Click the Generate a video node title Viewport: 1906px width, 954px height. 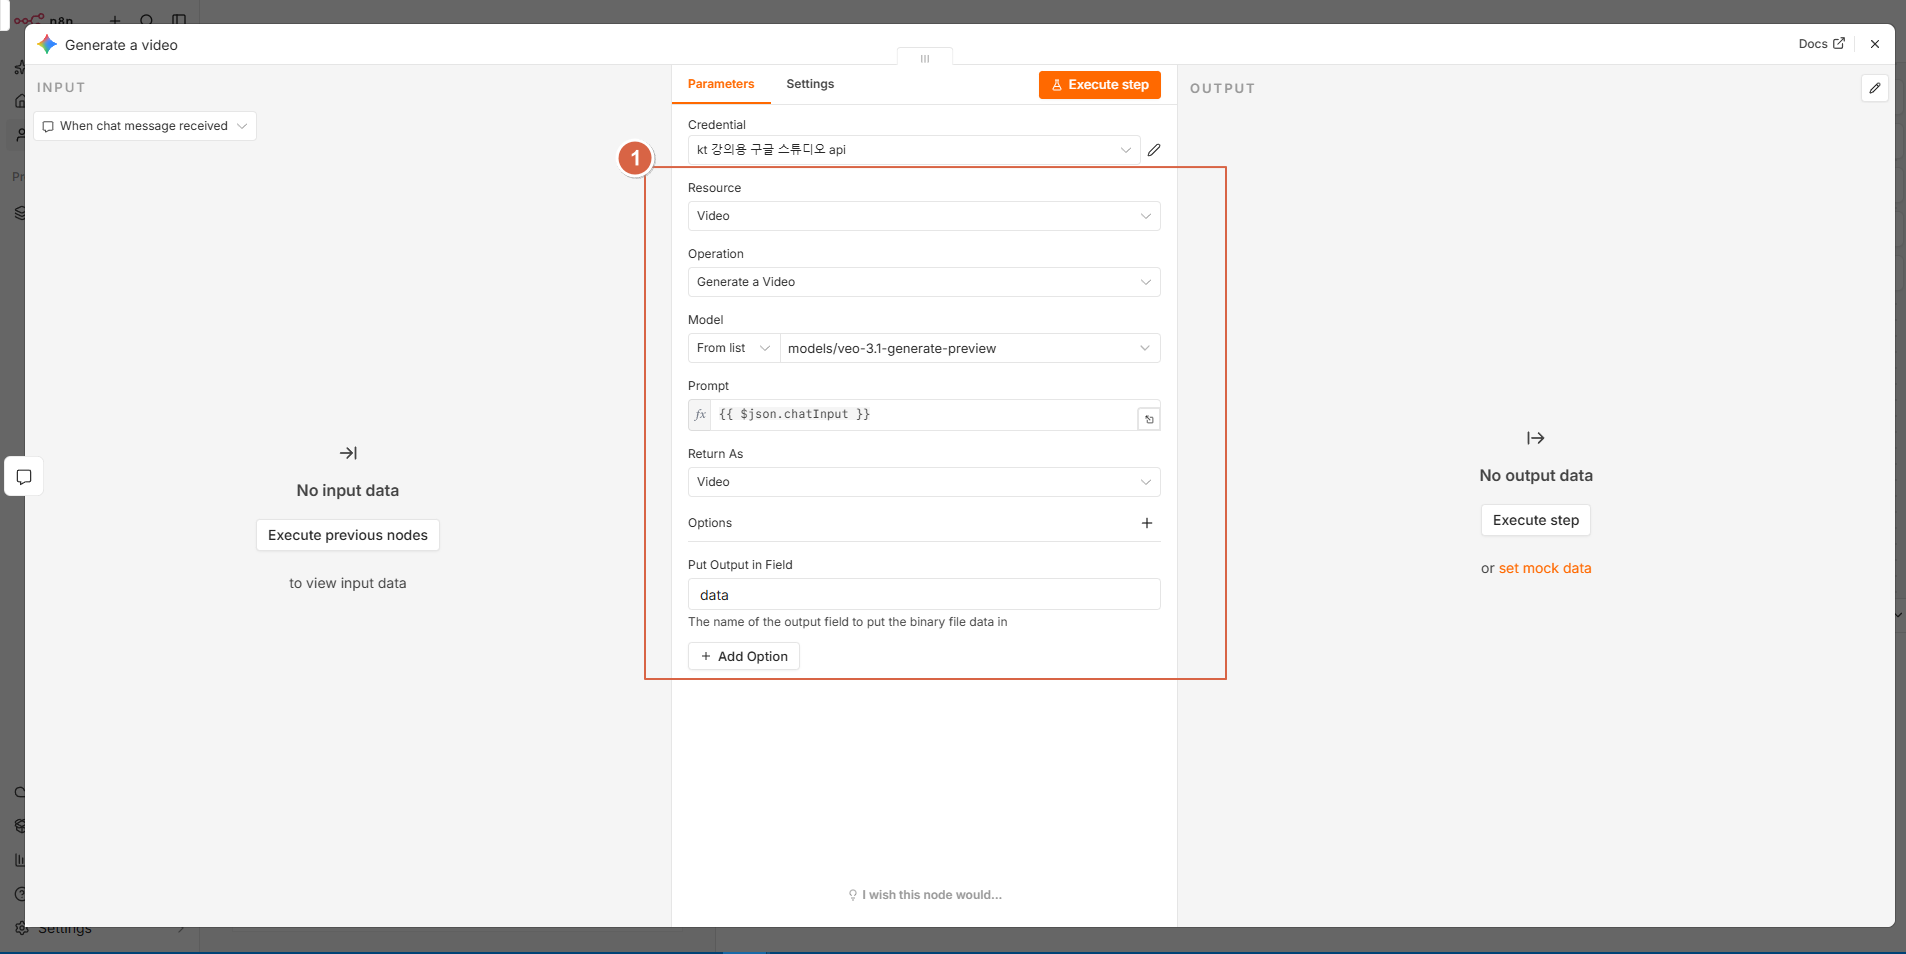click(121, 45)
